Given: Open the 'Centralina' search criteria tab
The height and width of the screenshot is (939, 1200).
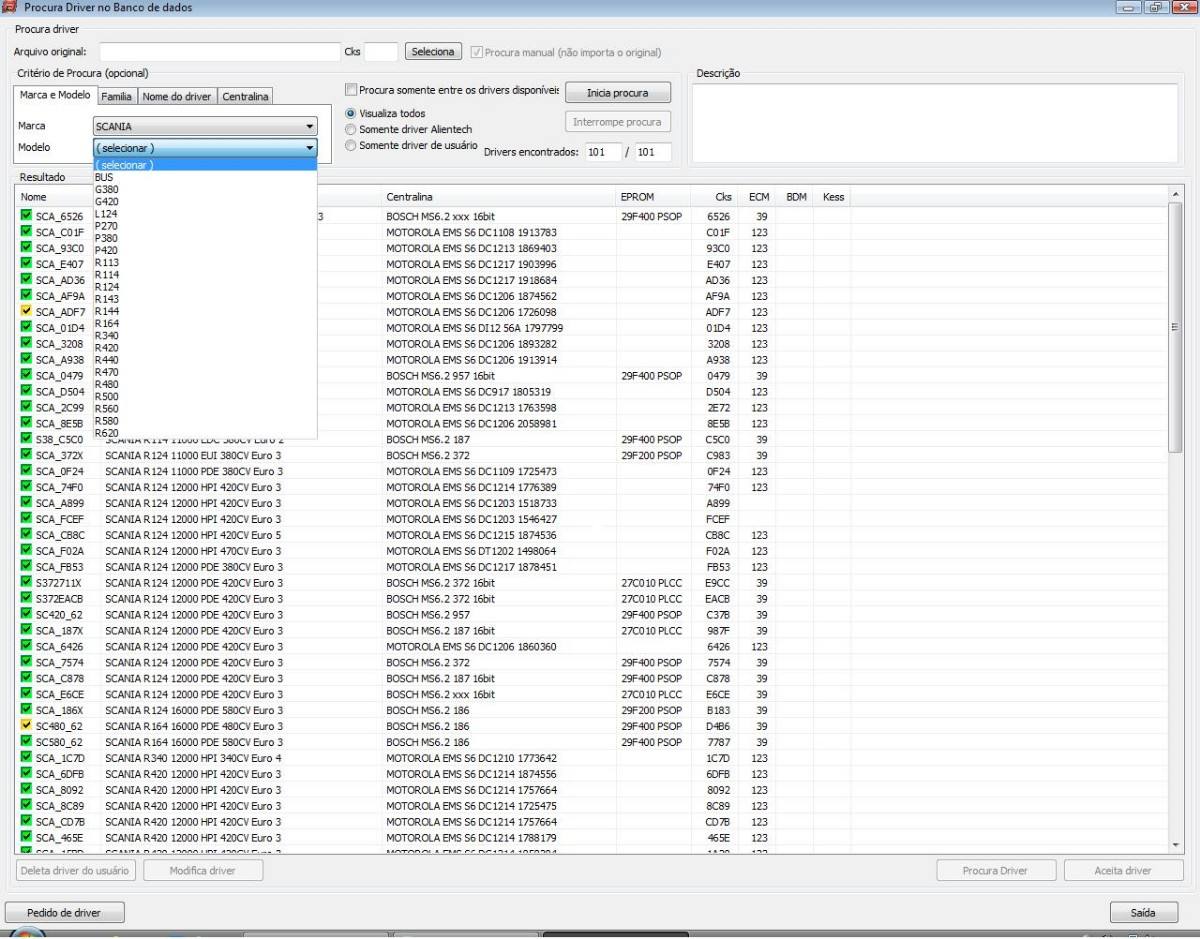Looking at the screenshot, I should (x=245, y=97).
